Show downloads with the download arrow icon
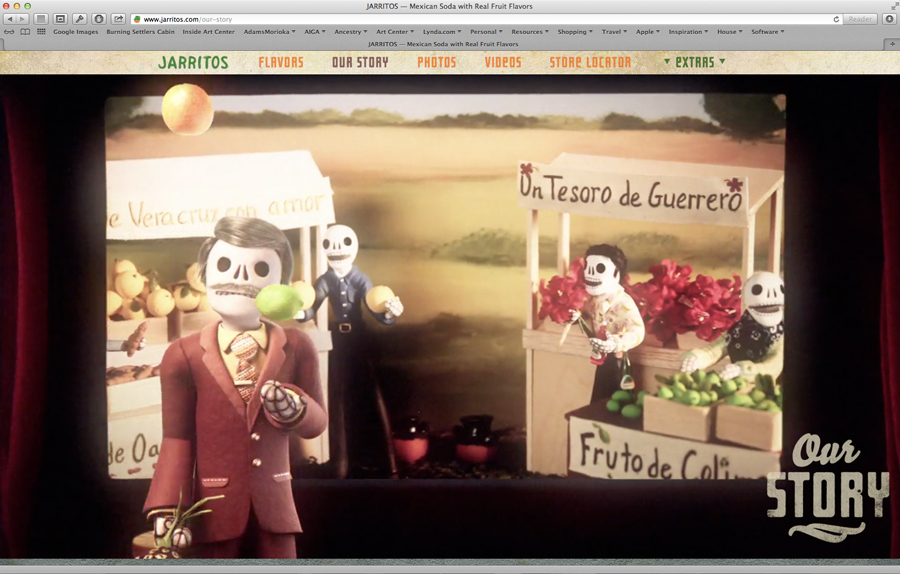Viewport: 900px width, 574px height. click(x=890, y=19)
